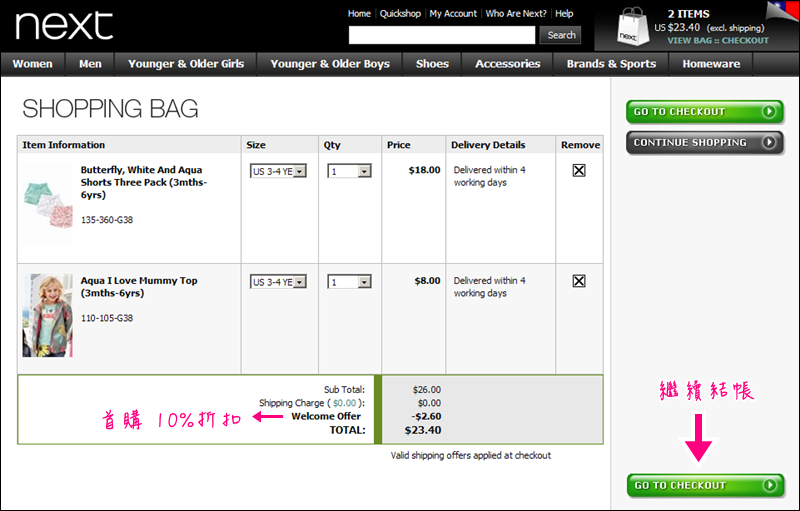Click the SHOPPING BAG heading
Image resolution: width=800 pixels, height=511 pixels.
pos(110,109)
